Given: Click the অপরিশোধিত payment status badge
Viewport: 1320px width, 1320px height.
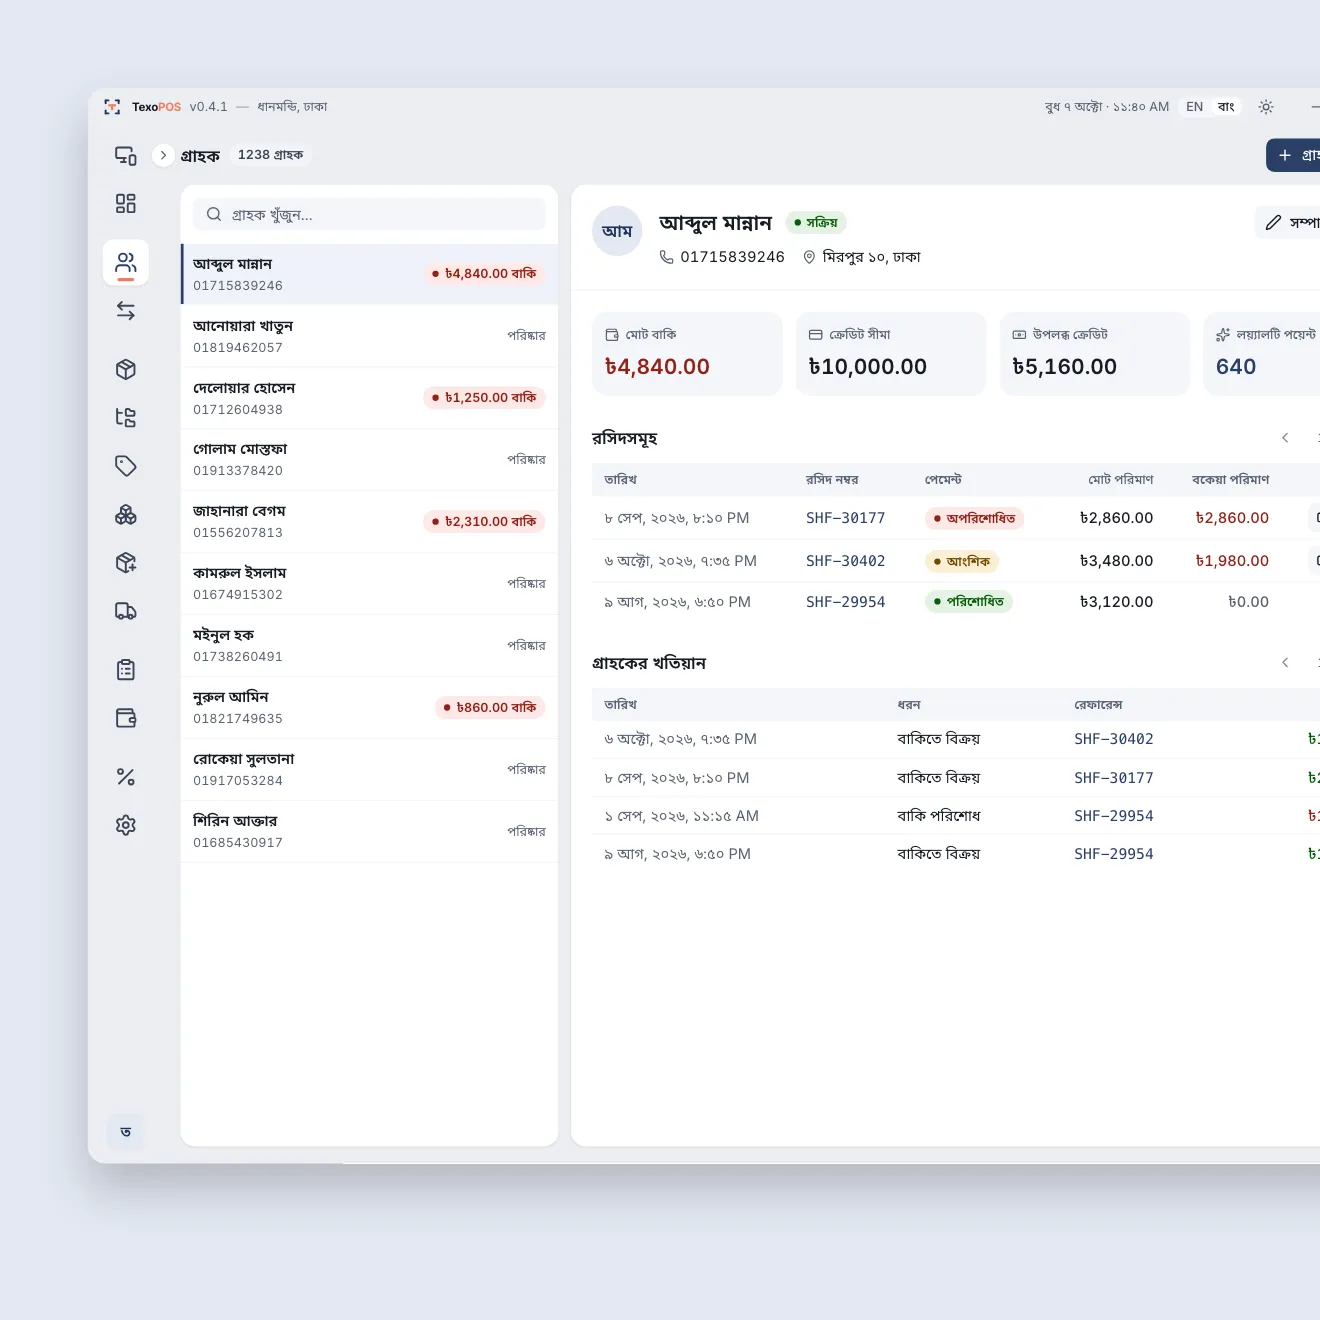Looking at the screenshot, I should point(974,518).
